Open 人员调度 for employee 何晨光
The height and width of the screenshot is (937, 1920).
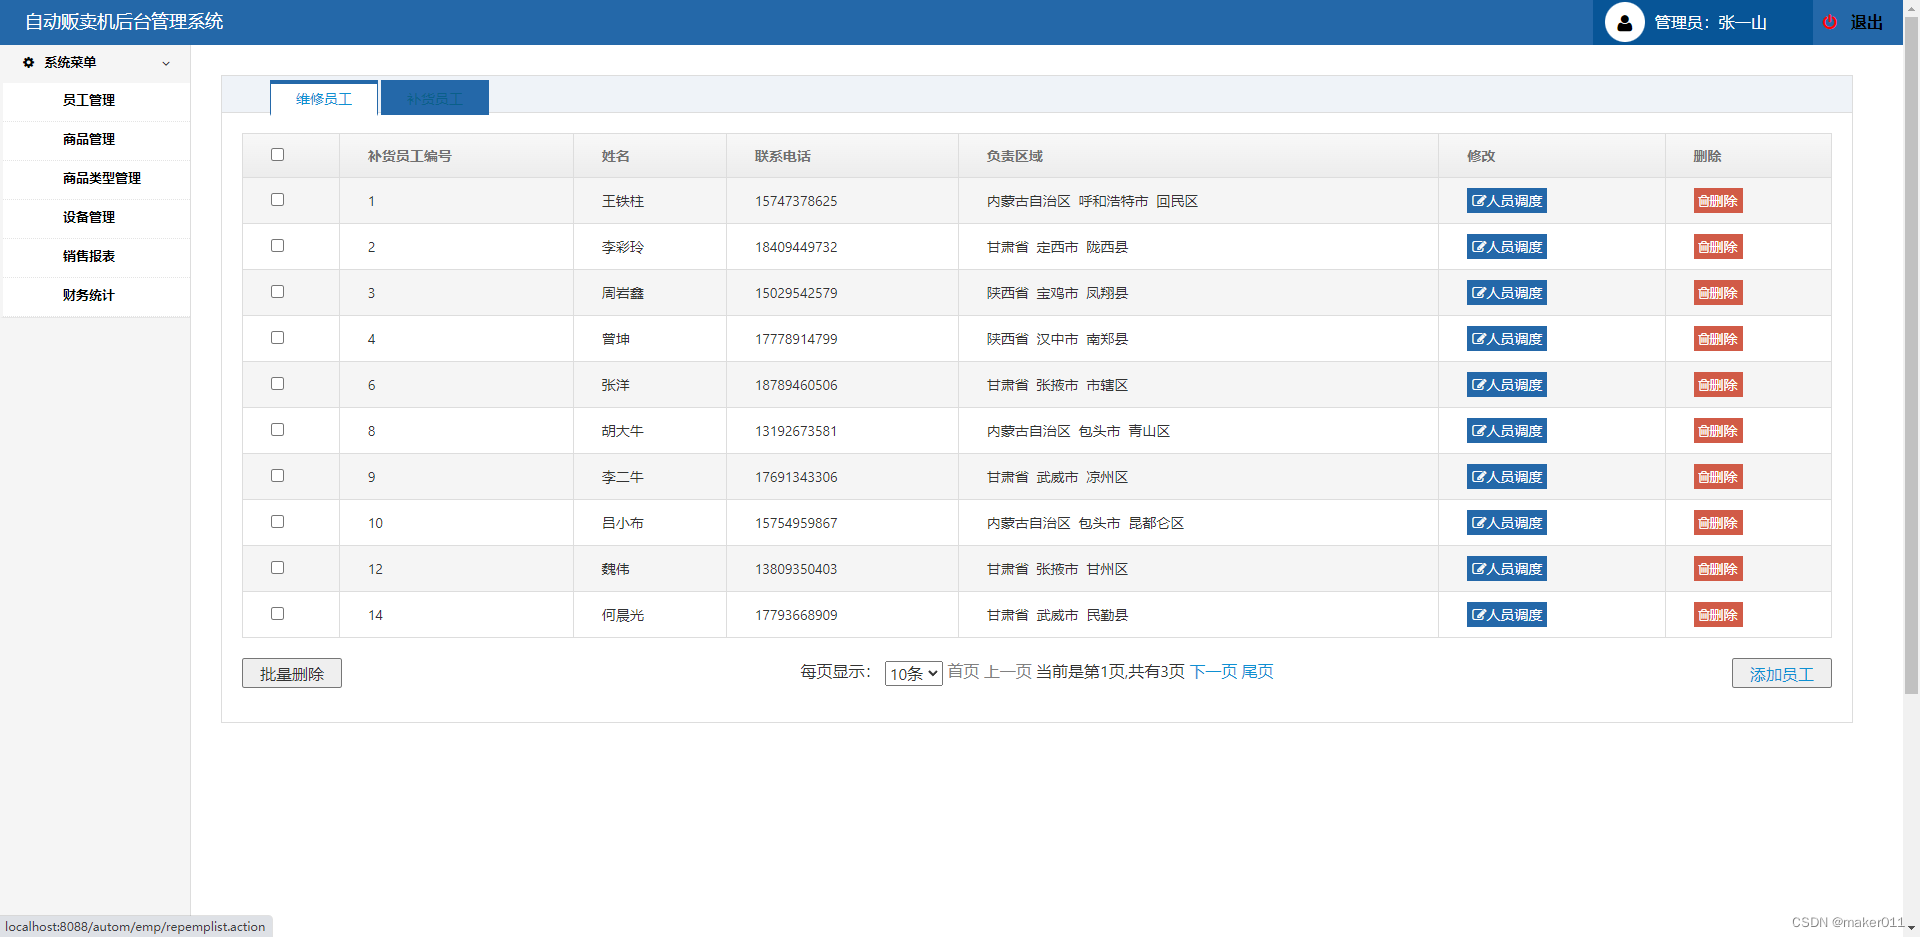[1506, 615]
